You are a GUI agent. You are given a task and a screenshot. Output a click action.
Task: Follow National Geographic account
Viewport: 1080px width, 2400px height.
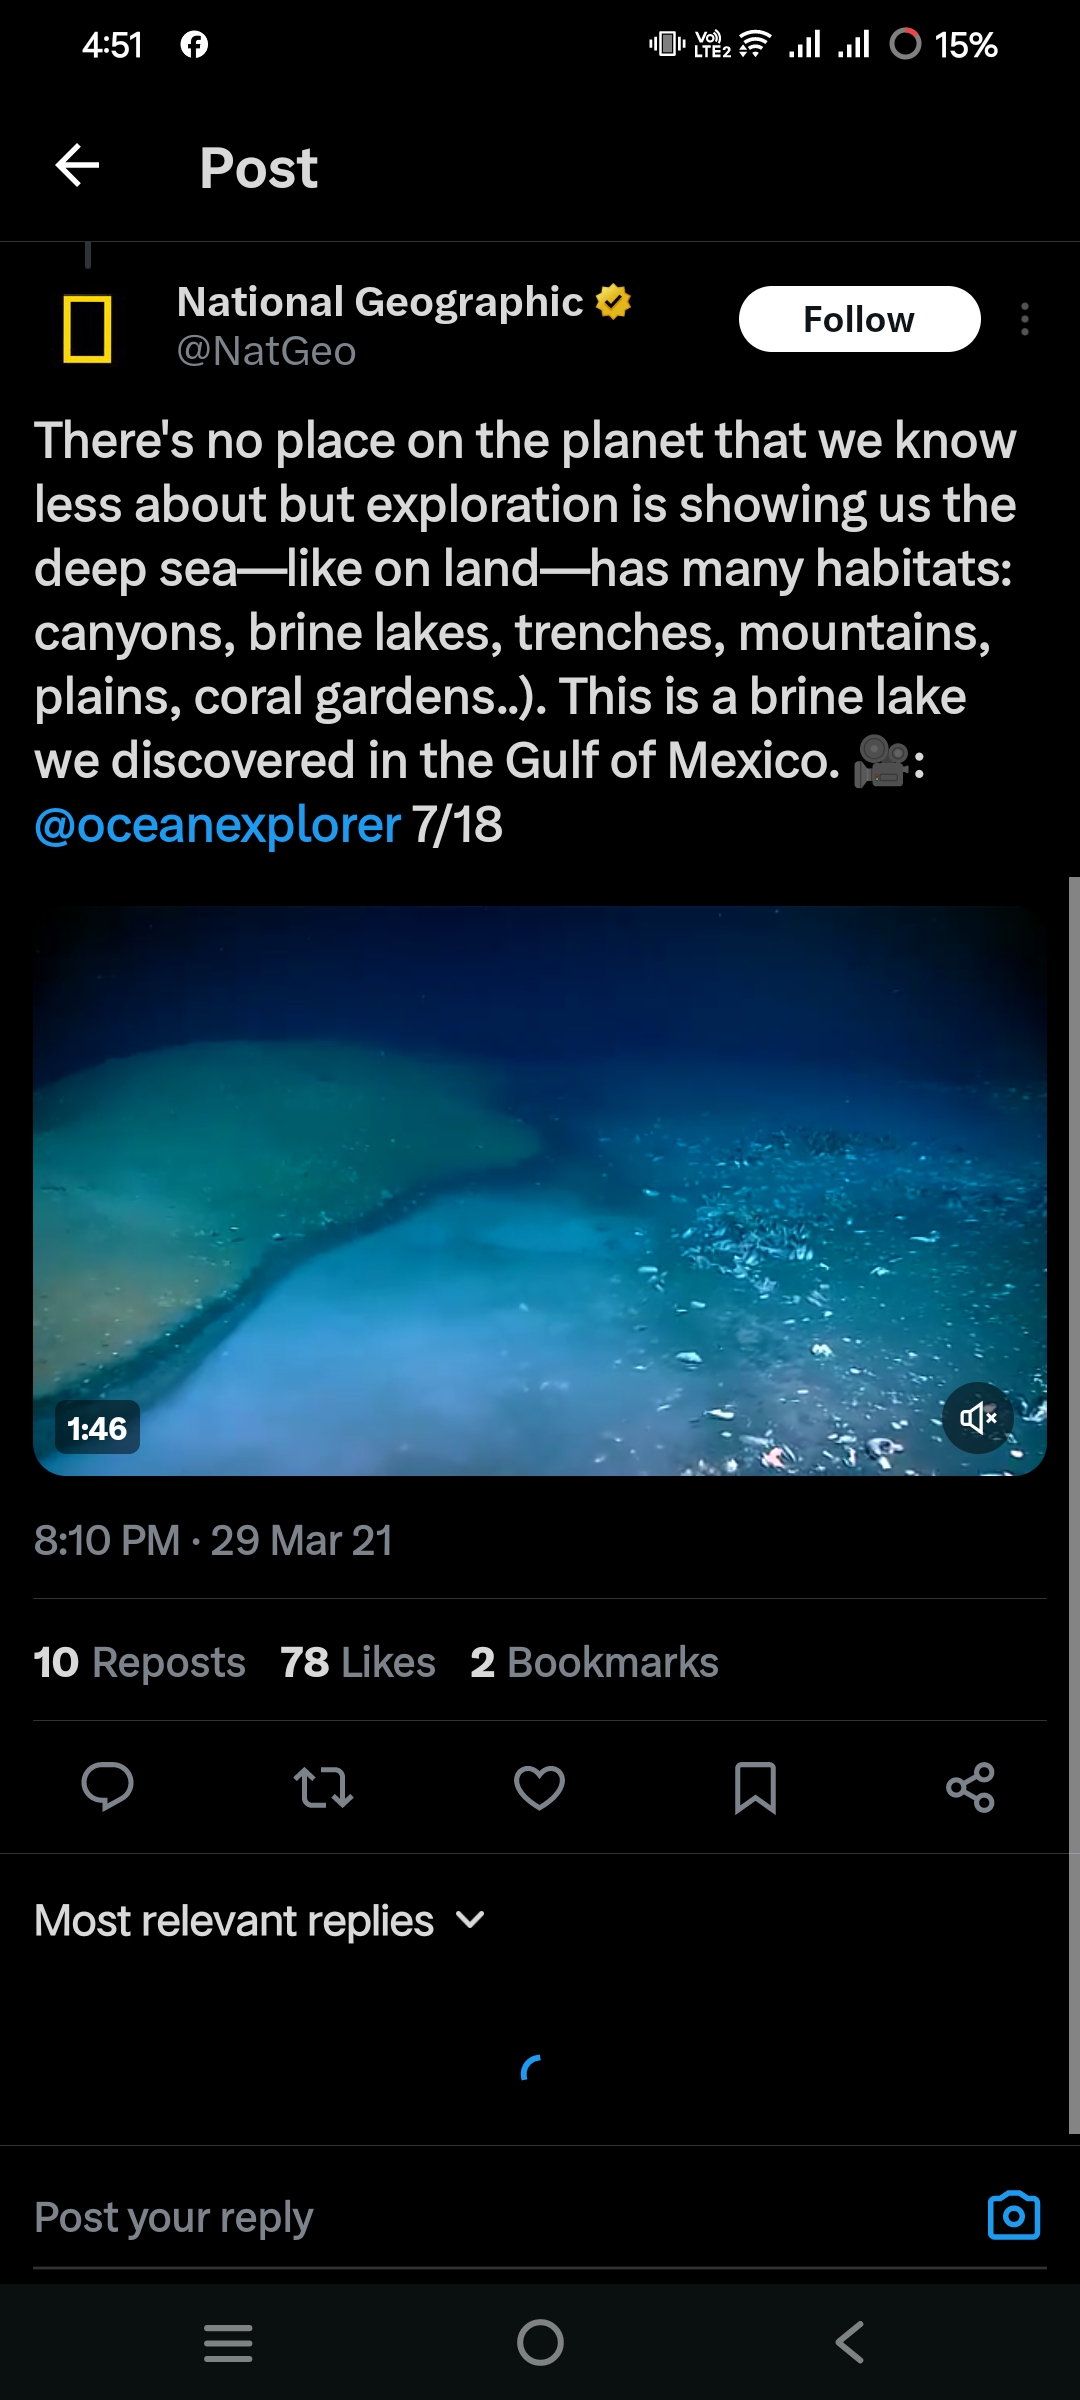coord(859,319)
